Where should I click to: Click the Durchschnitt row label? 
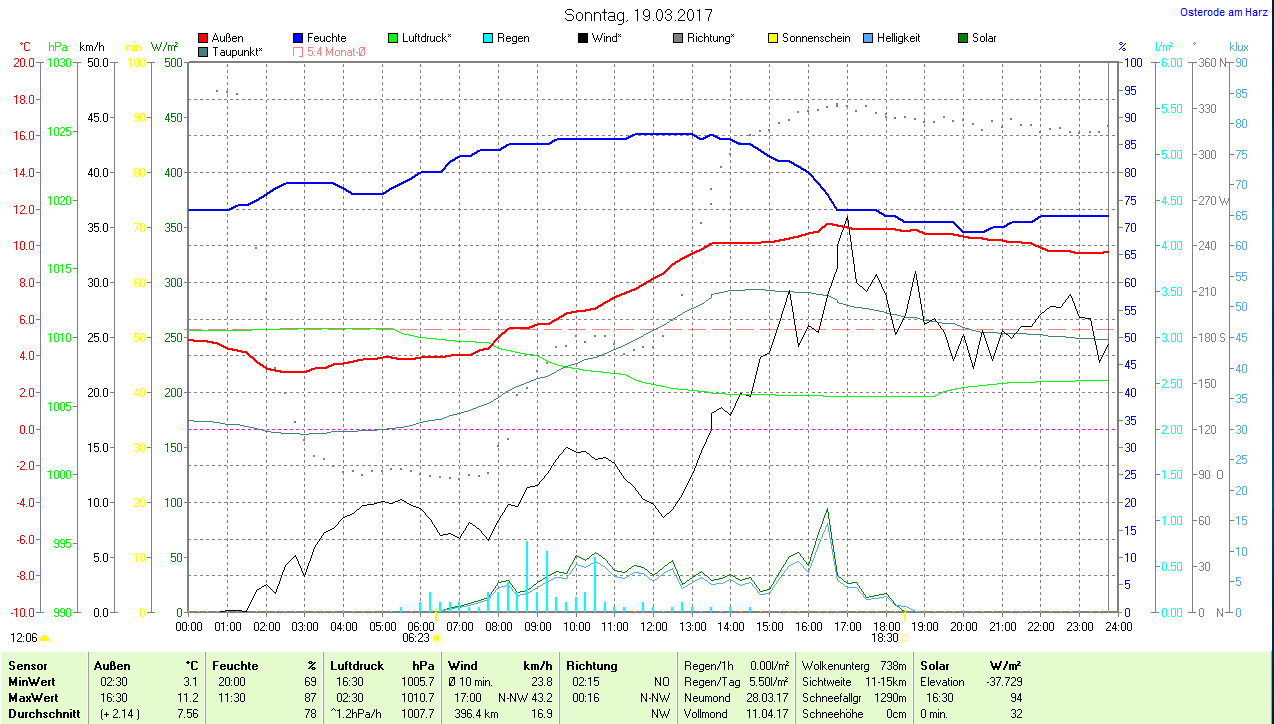(x=40, y=714)
